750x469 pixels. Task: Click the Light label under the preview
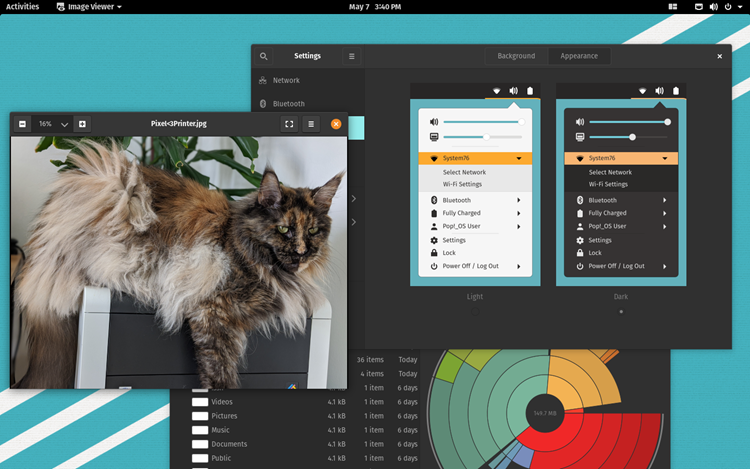475,296
